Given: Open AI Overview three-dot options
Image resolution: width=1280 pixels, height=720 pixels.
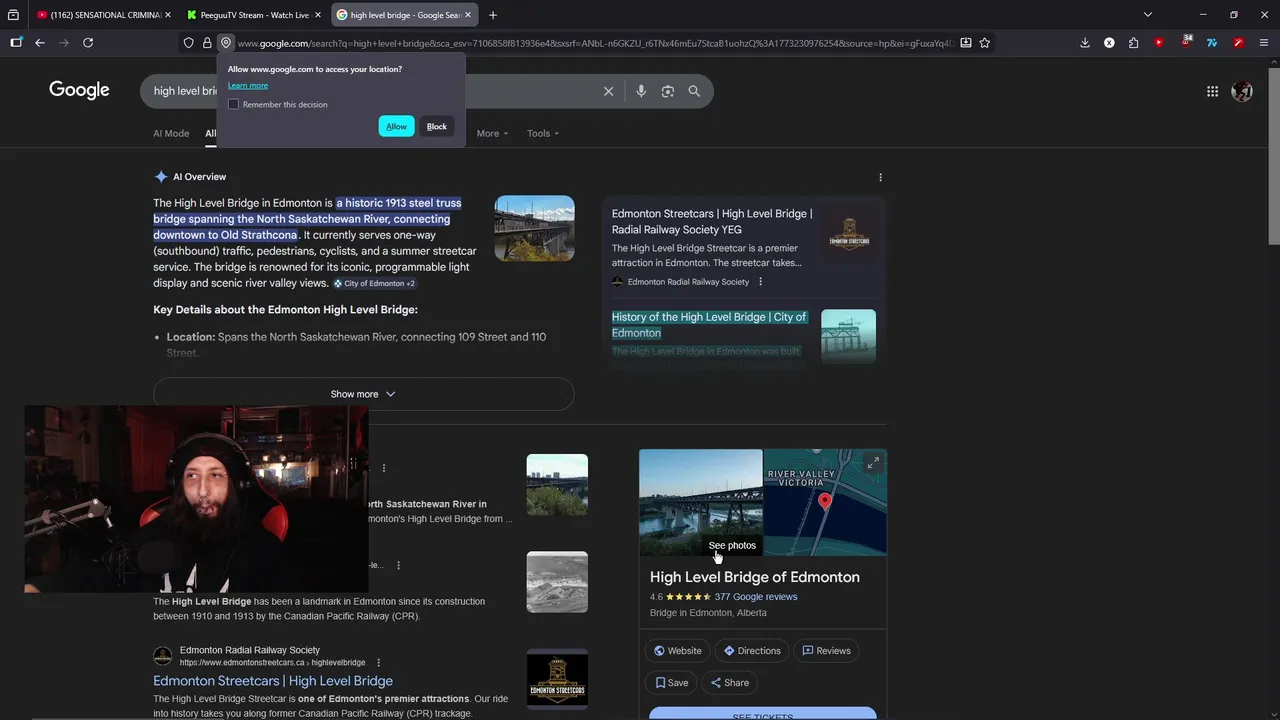Looking at the screenshot, I should [x=880, y=177].
